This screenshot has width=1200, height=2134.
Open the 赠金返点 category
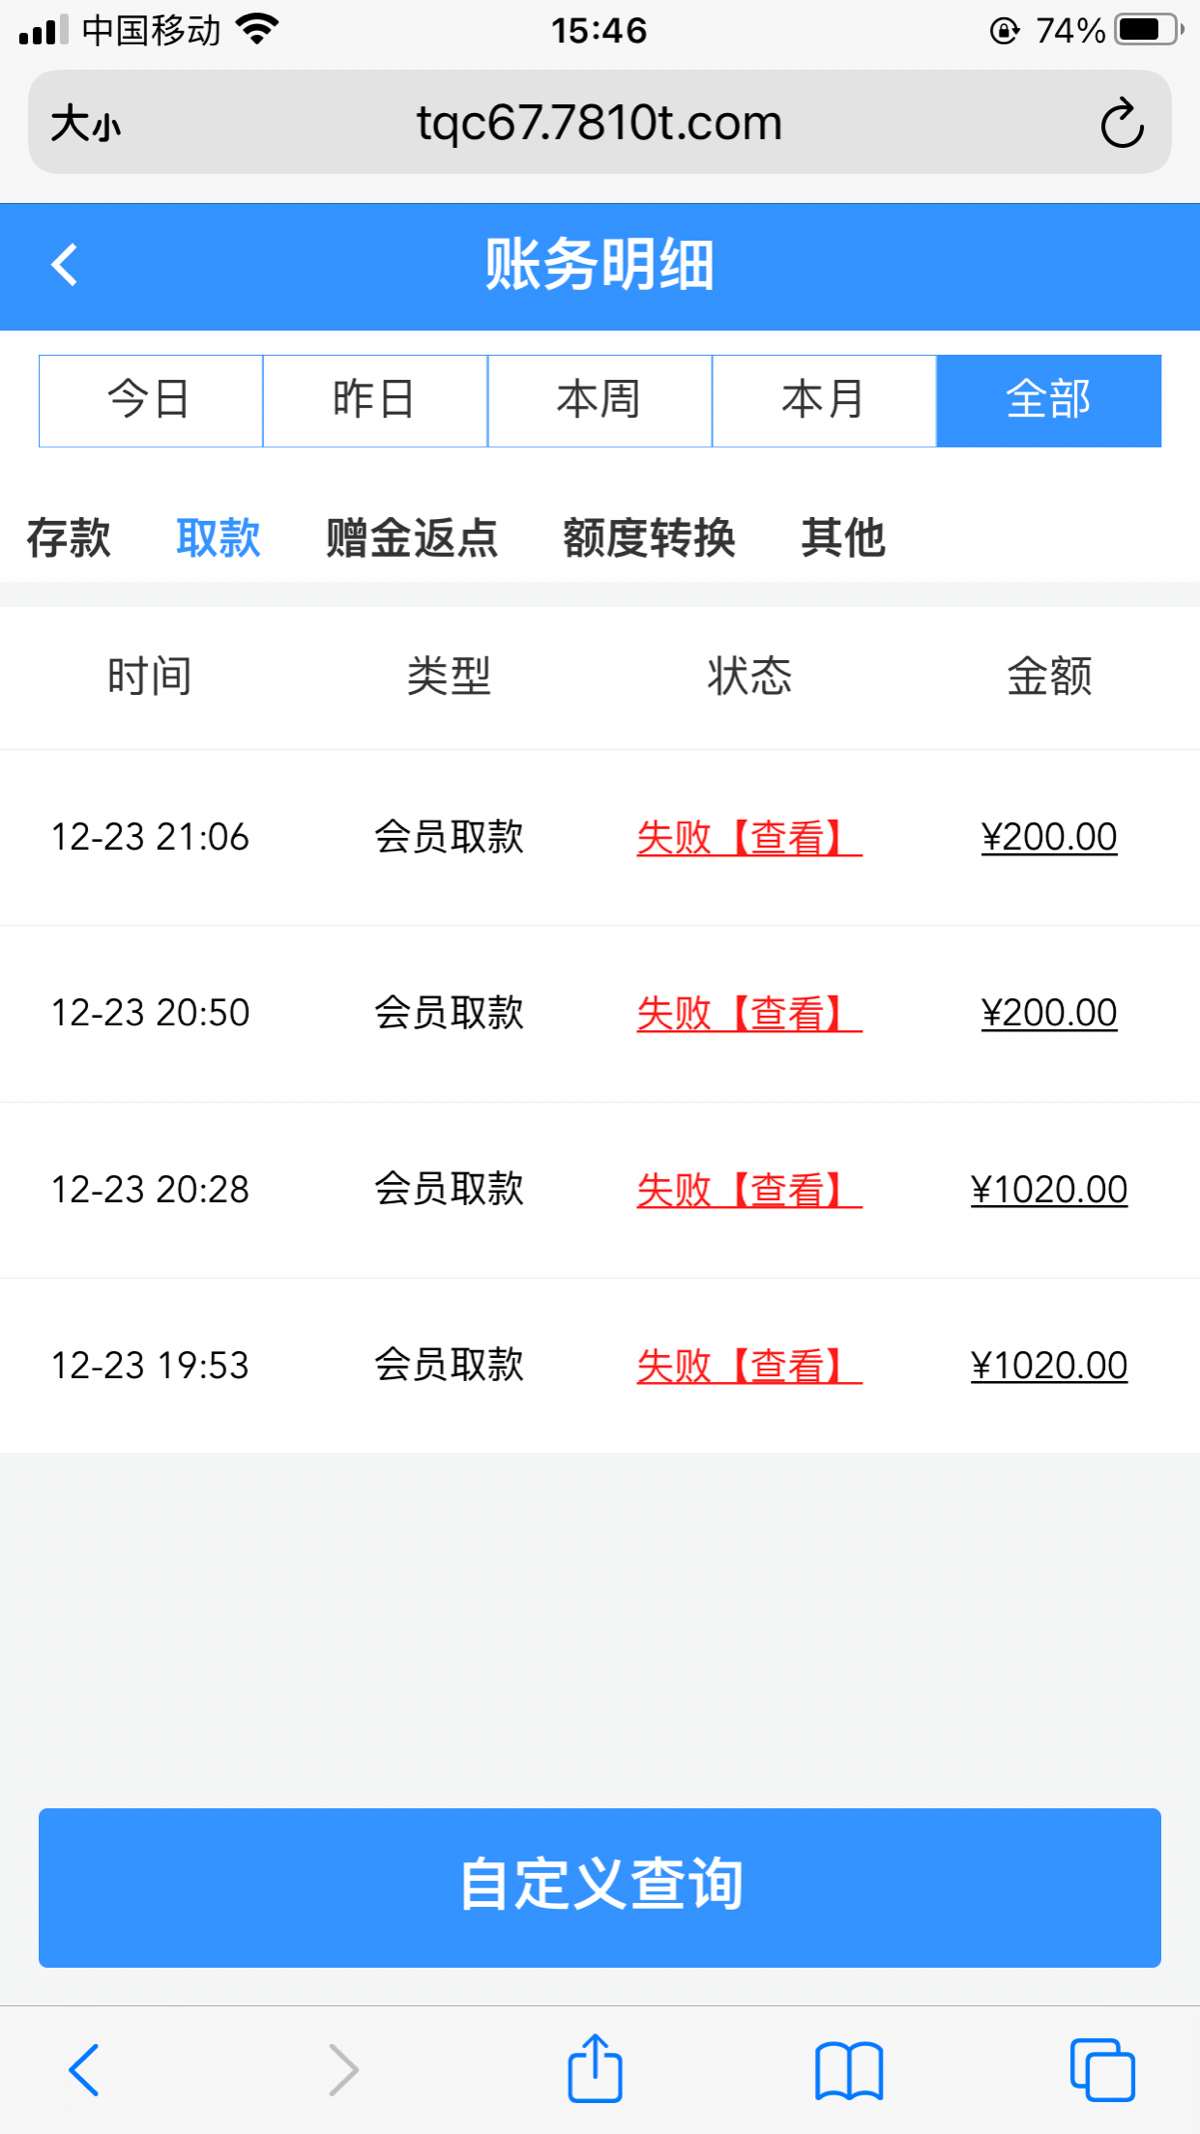[x=411, y=538]
